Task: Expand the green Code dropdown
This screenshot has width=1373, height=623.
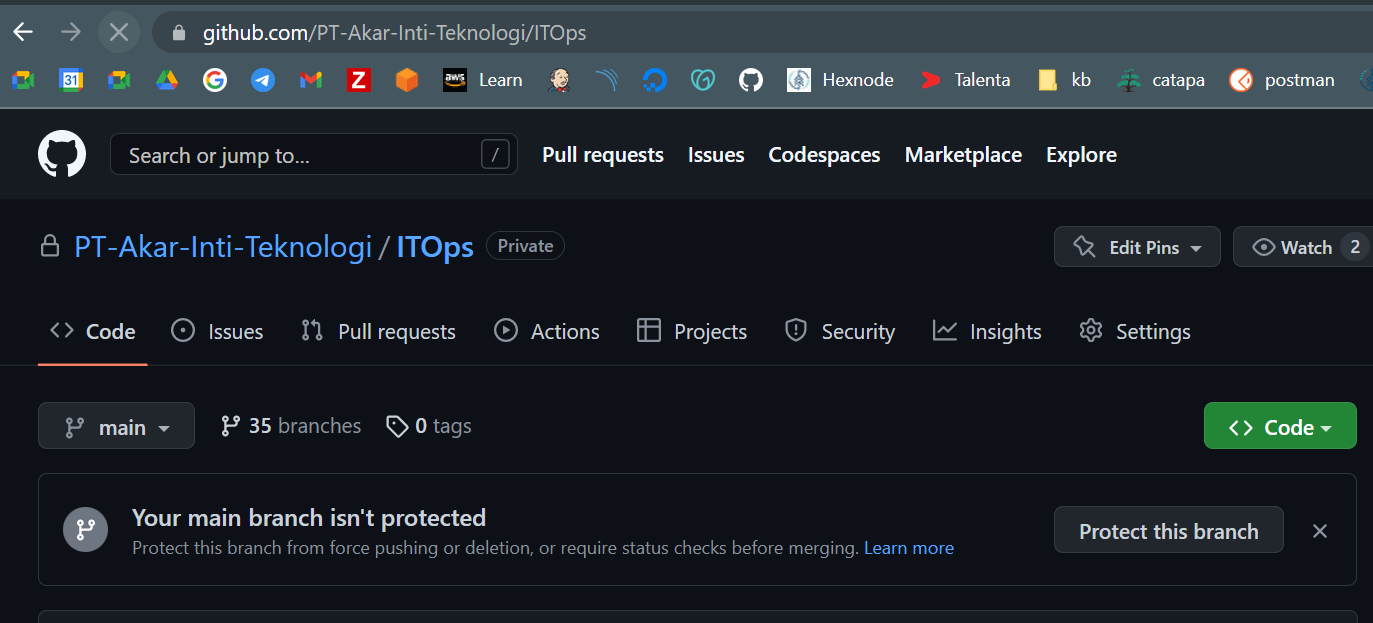Action: [1280, 425]
